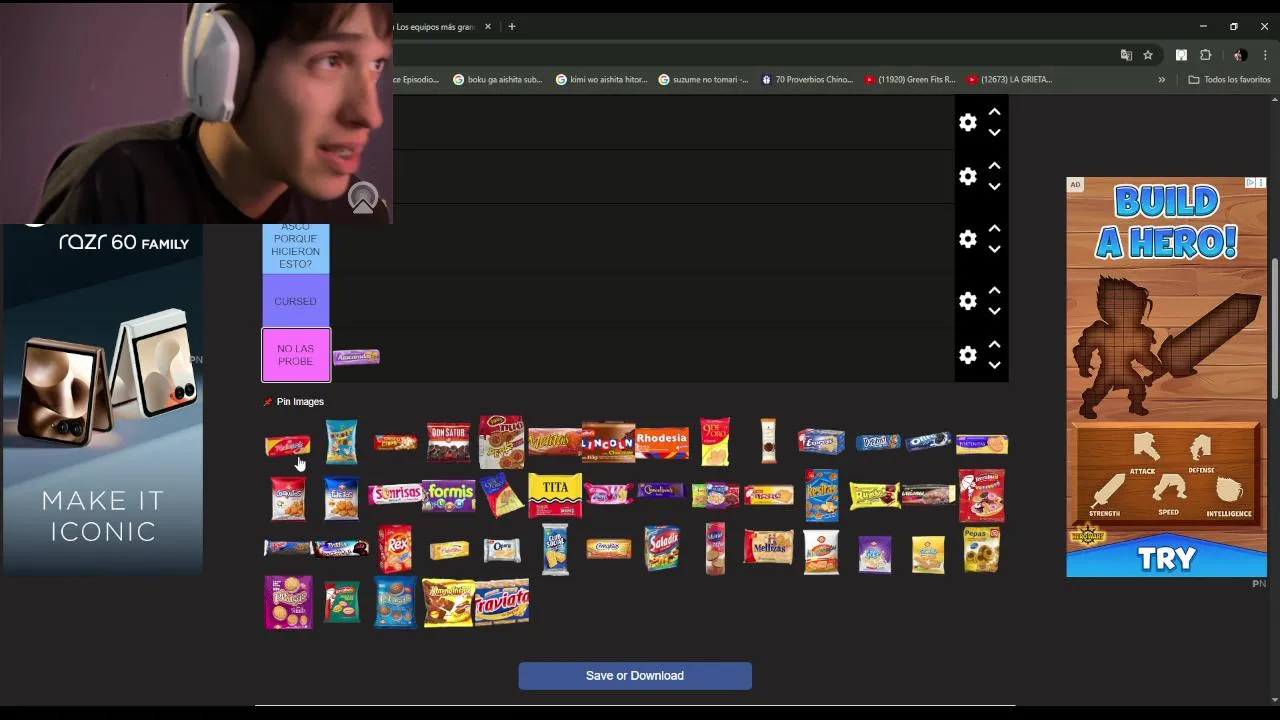The height and width of the screenshot is (720, 1280).
Task: Open bookmark (11920) Green Fits R...
Action: pyautogui.click(x=910, y=80)
